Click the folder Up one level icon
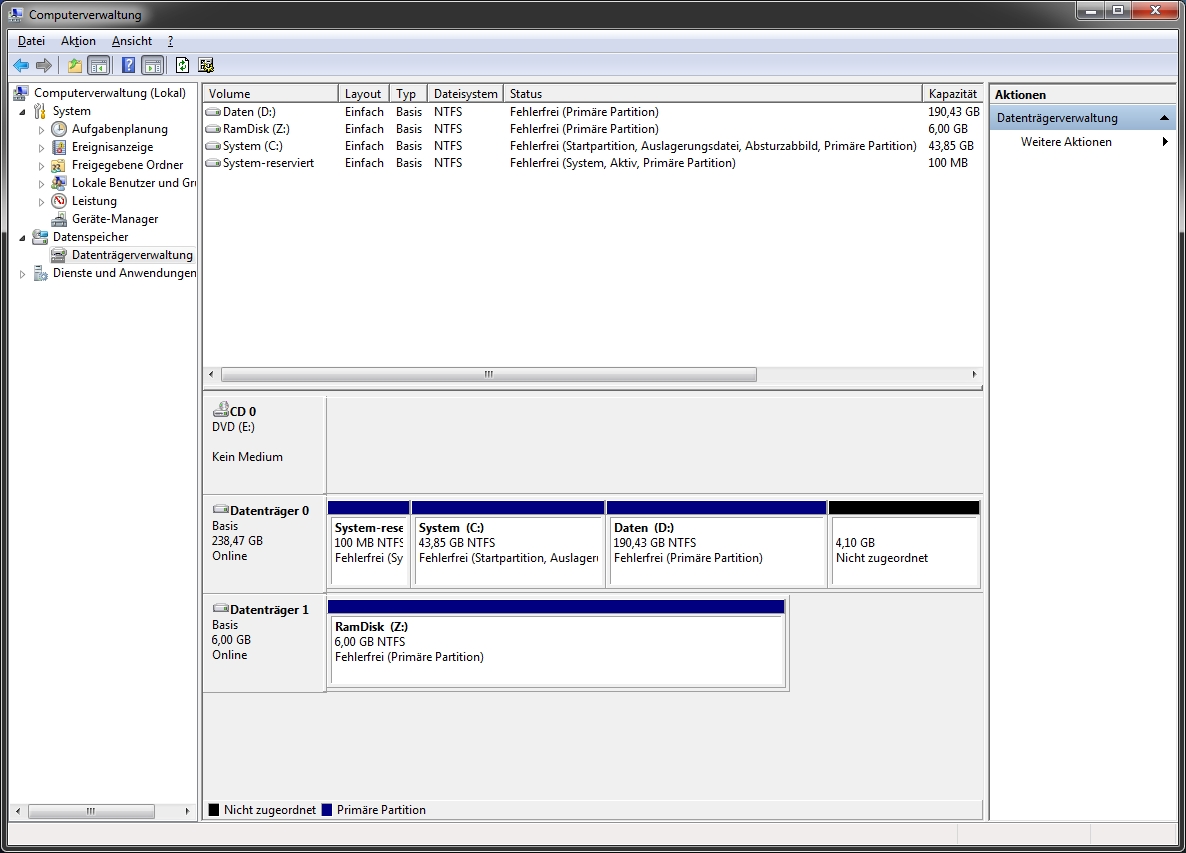Image resolution: width=1186 pixels, height=853 pixels. coord(75,66)
